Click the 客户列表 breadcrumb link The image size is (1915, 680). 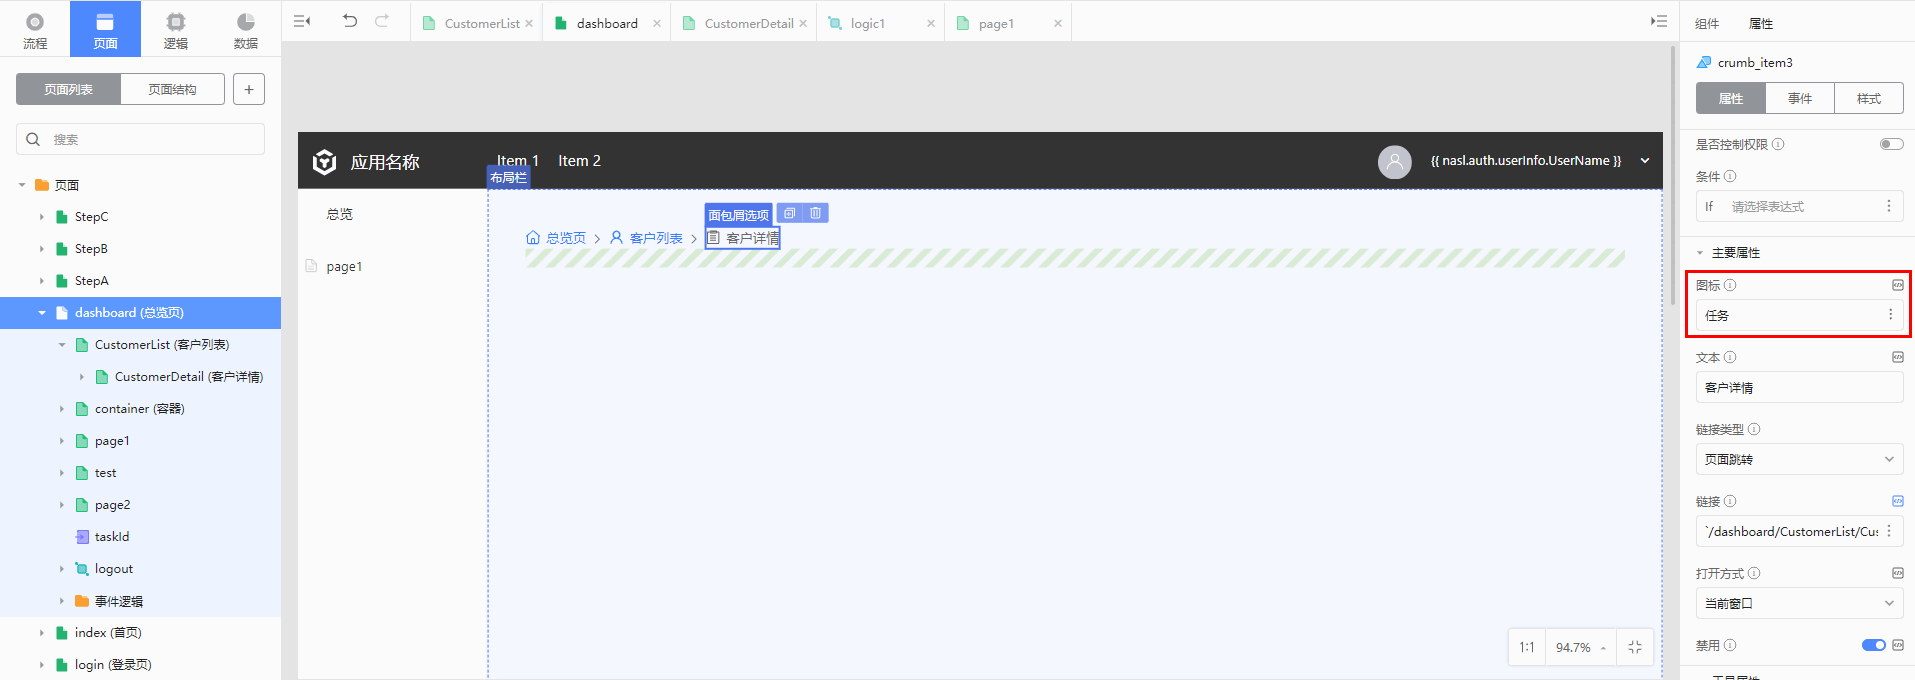[656, 238]
